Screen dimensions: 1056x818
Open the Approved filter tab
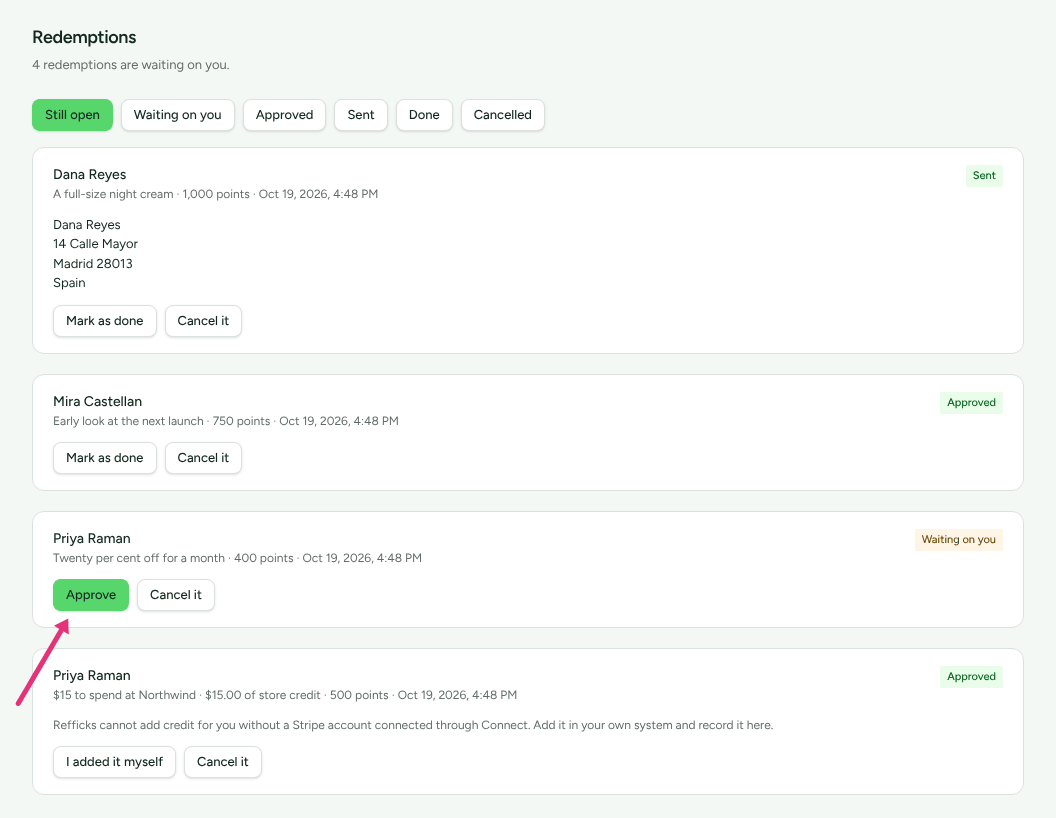tap(284, 115)
